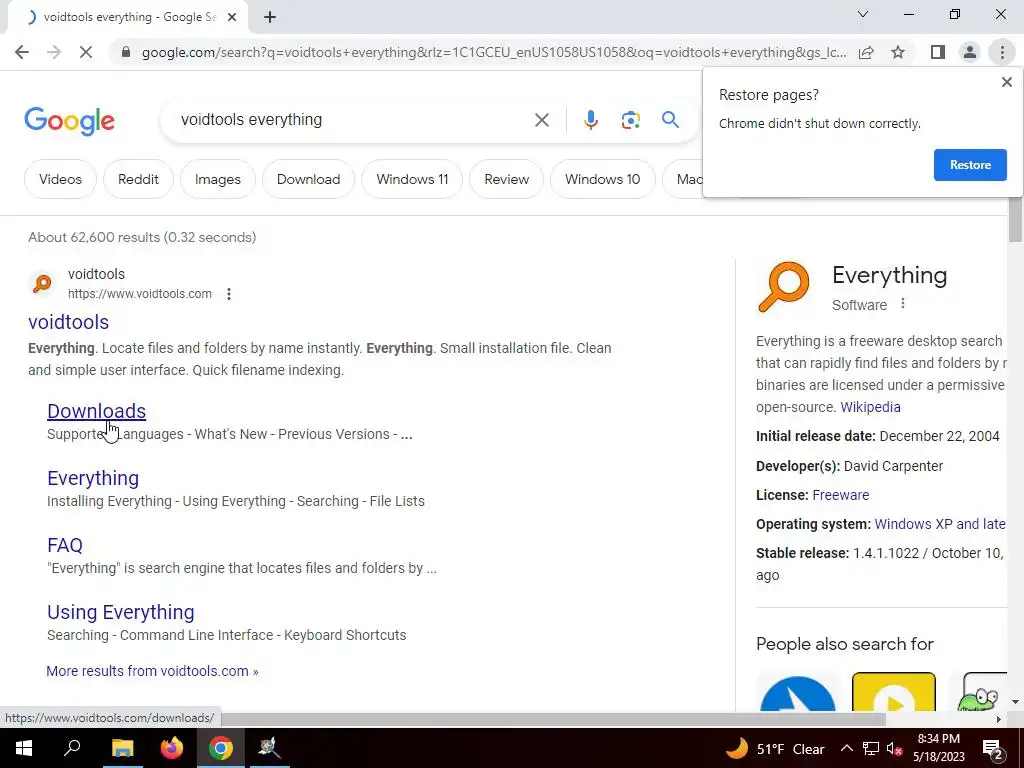Open the Using Everything sitelink
Screen dimensions: 1024x768
pos(121,612)
